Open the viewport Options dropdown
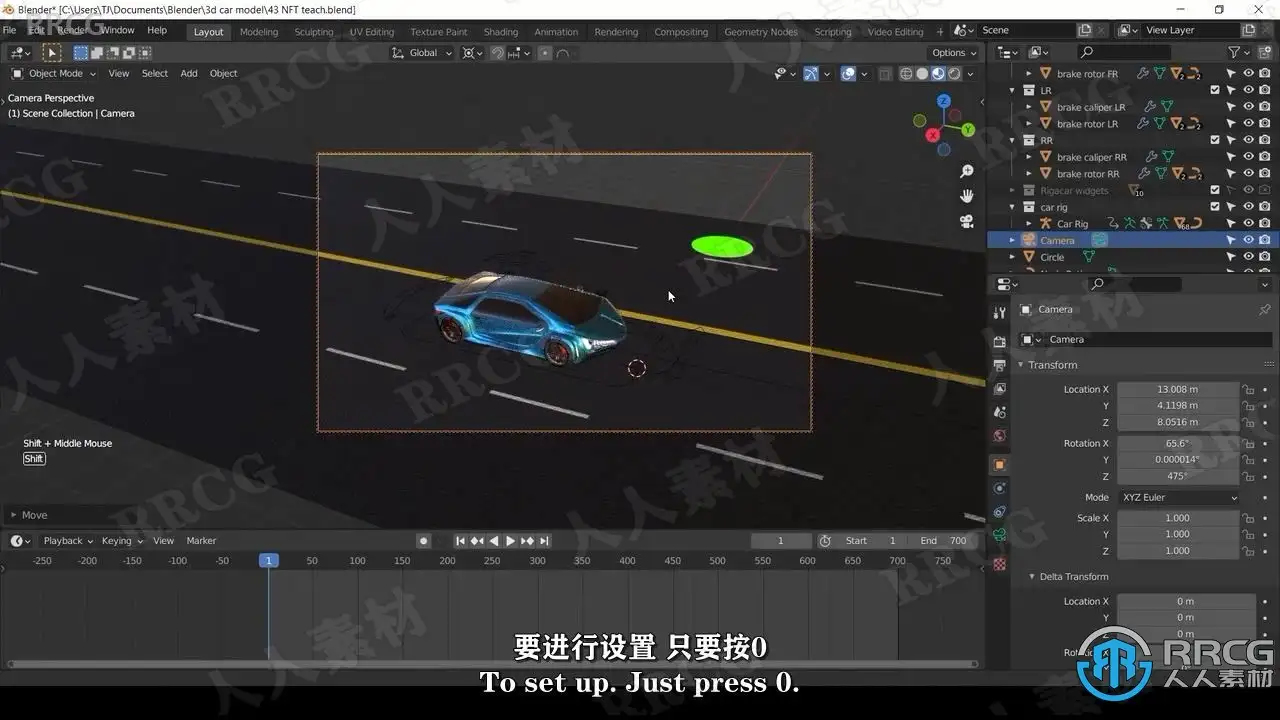This screenshot has height=720, width=1280. coord(954,53)
